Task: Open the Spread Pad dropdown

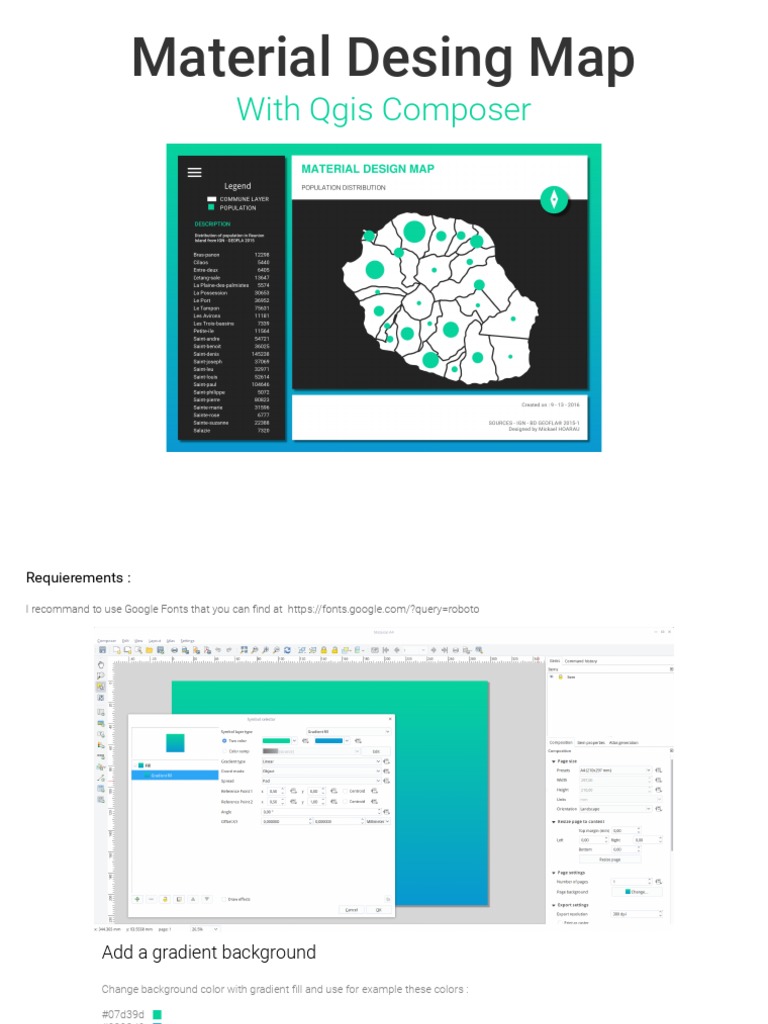Action: pos(320,781)
